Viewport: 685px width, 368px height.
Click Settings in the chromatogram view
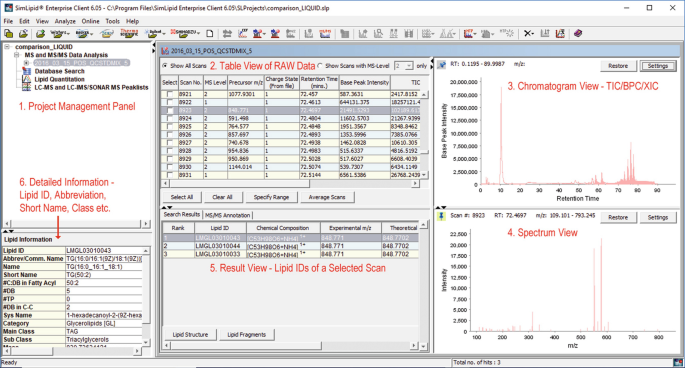(657, 66)
